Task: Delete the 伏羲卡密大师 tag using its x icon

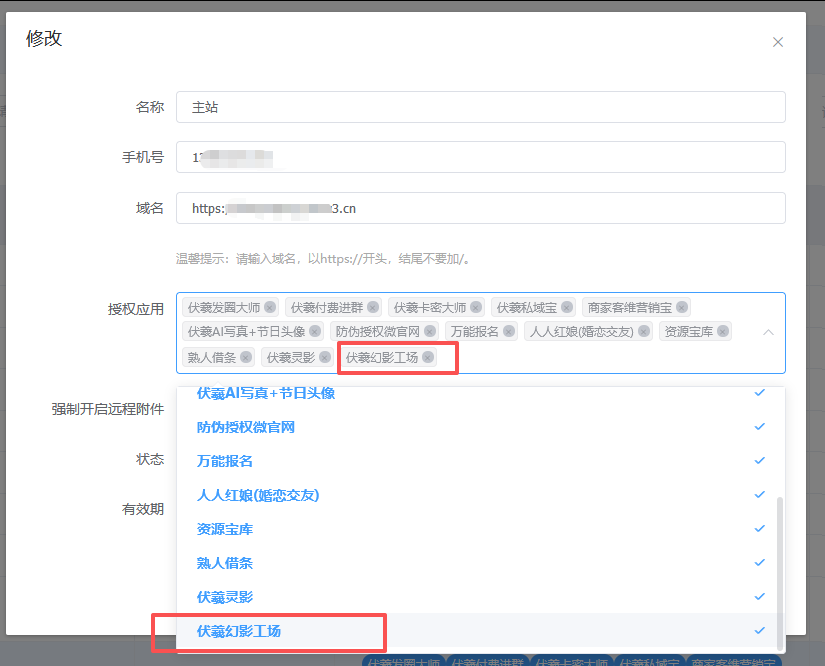Action: click(x=476, y=307)
